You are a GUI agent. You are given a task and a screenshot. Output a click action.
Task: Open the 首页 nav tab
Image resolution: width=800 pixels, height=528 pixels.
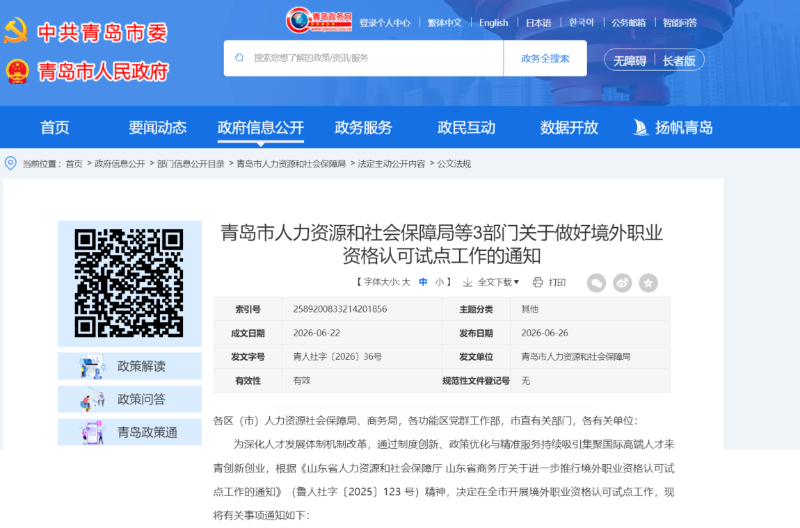[55, 128]
